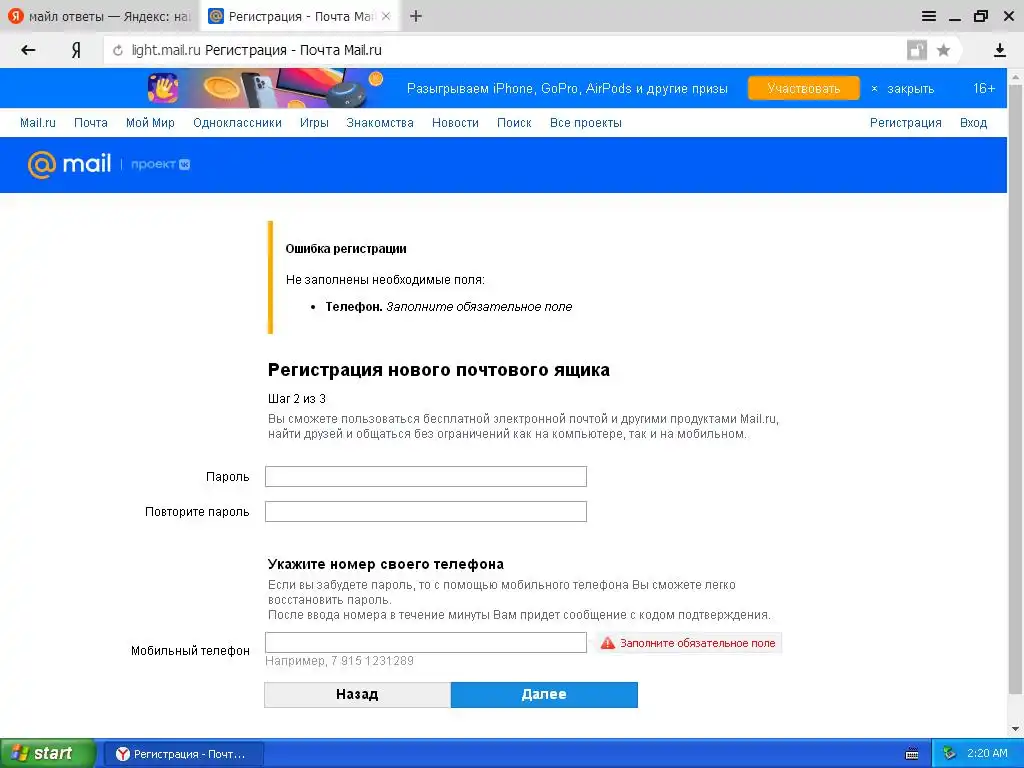Focus the Мобильный телефон input field
This screenshot has width=1024, height=768.
[x=426, y=643]
